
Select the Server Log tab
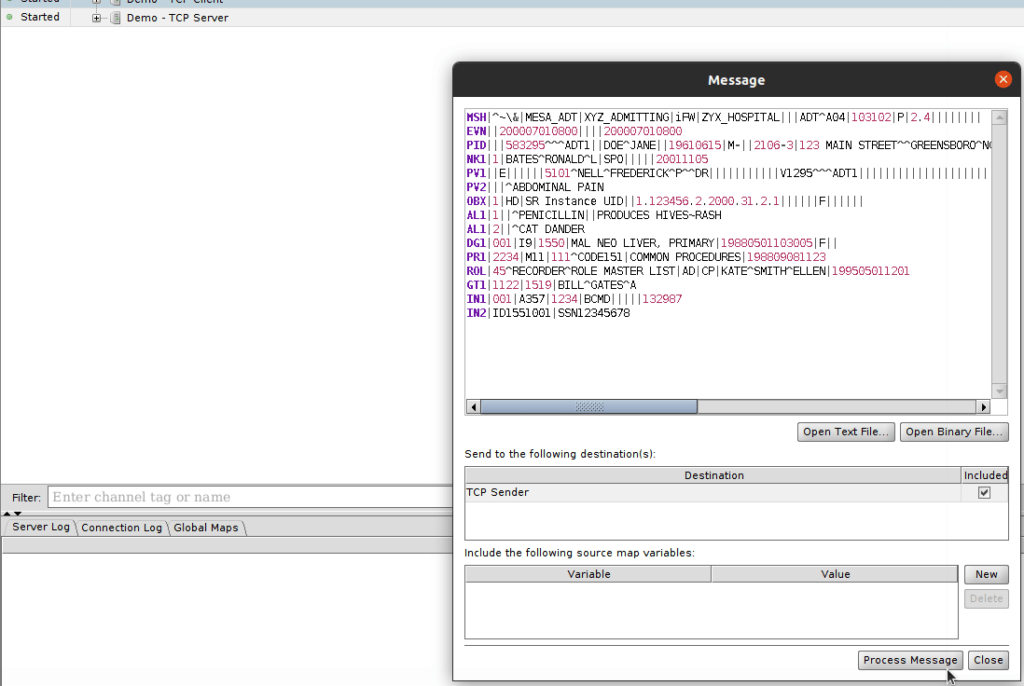[39, 527]
